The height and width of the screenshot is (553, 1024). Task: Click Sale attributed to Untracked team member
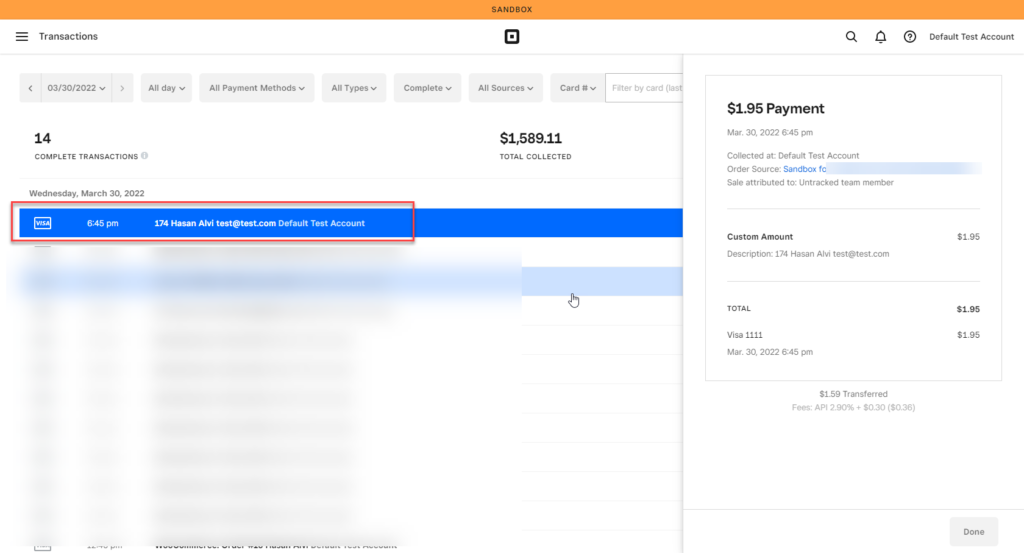(810, 183)
